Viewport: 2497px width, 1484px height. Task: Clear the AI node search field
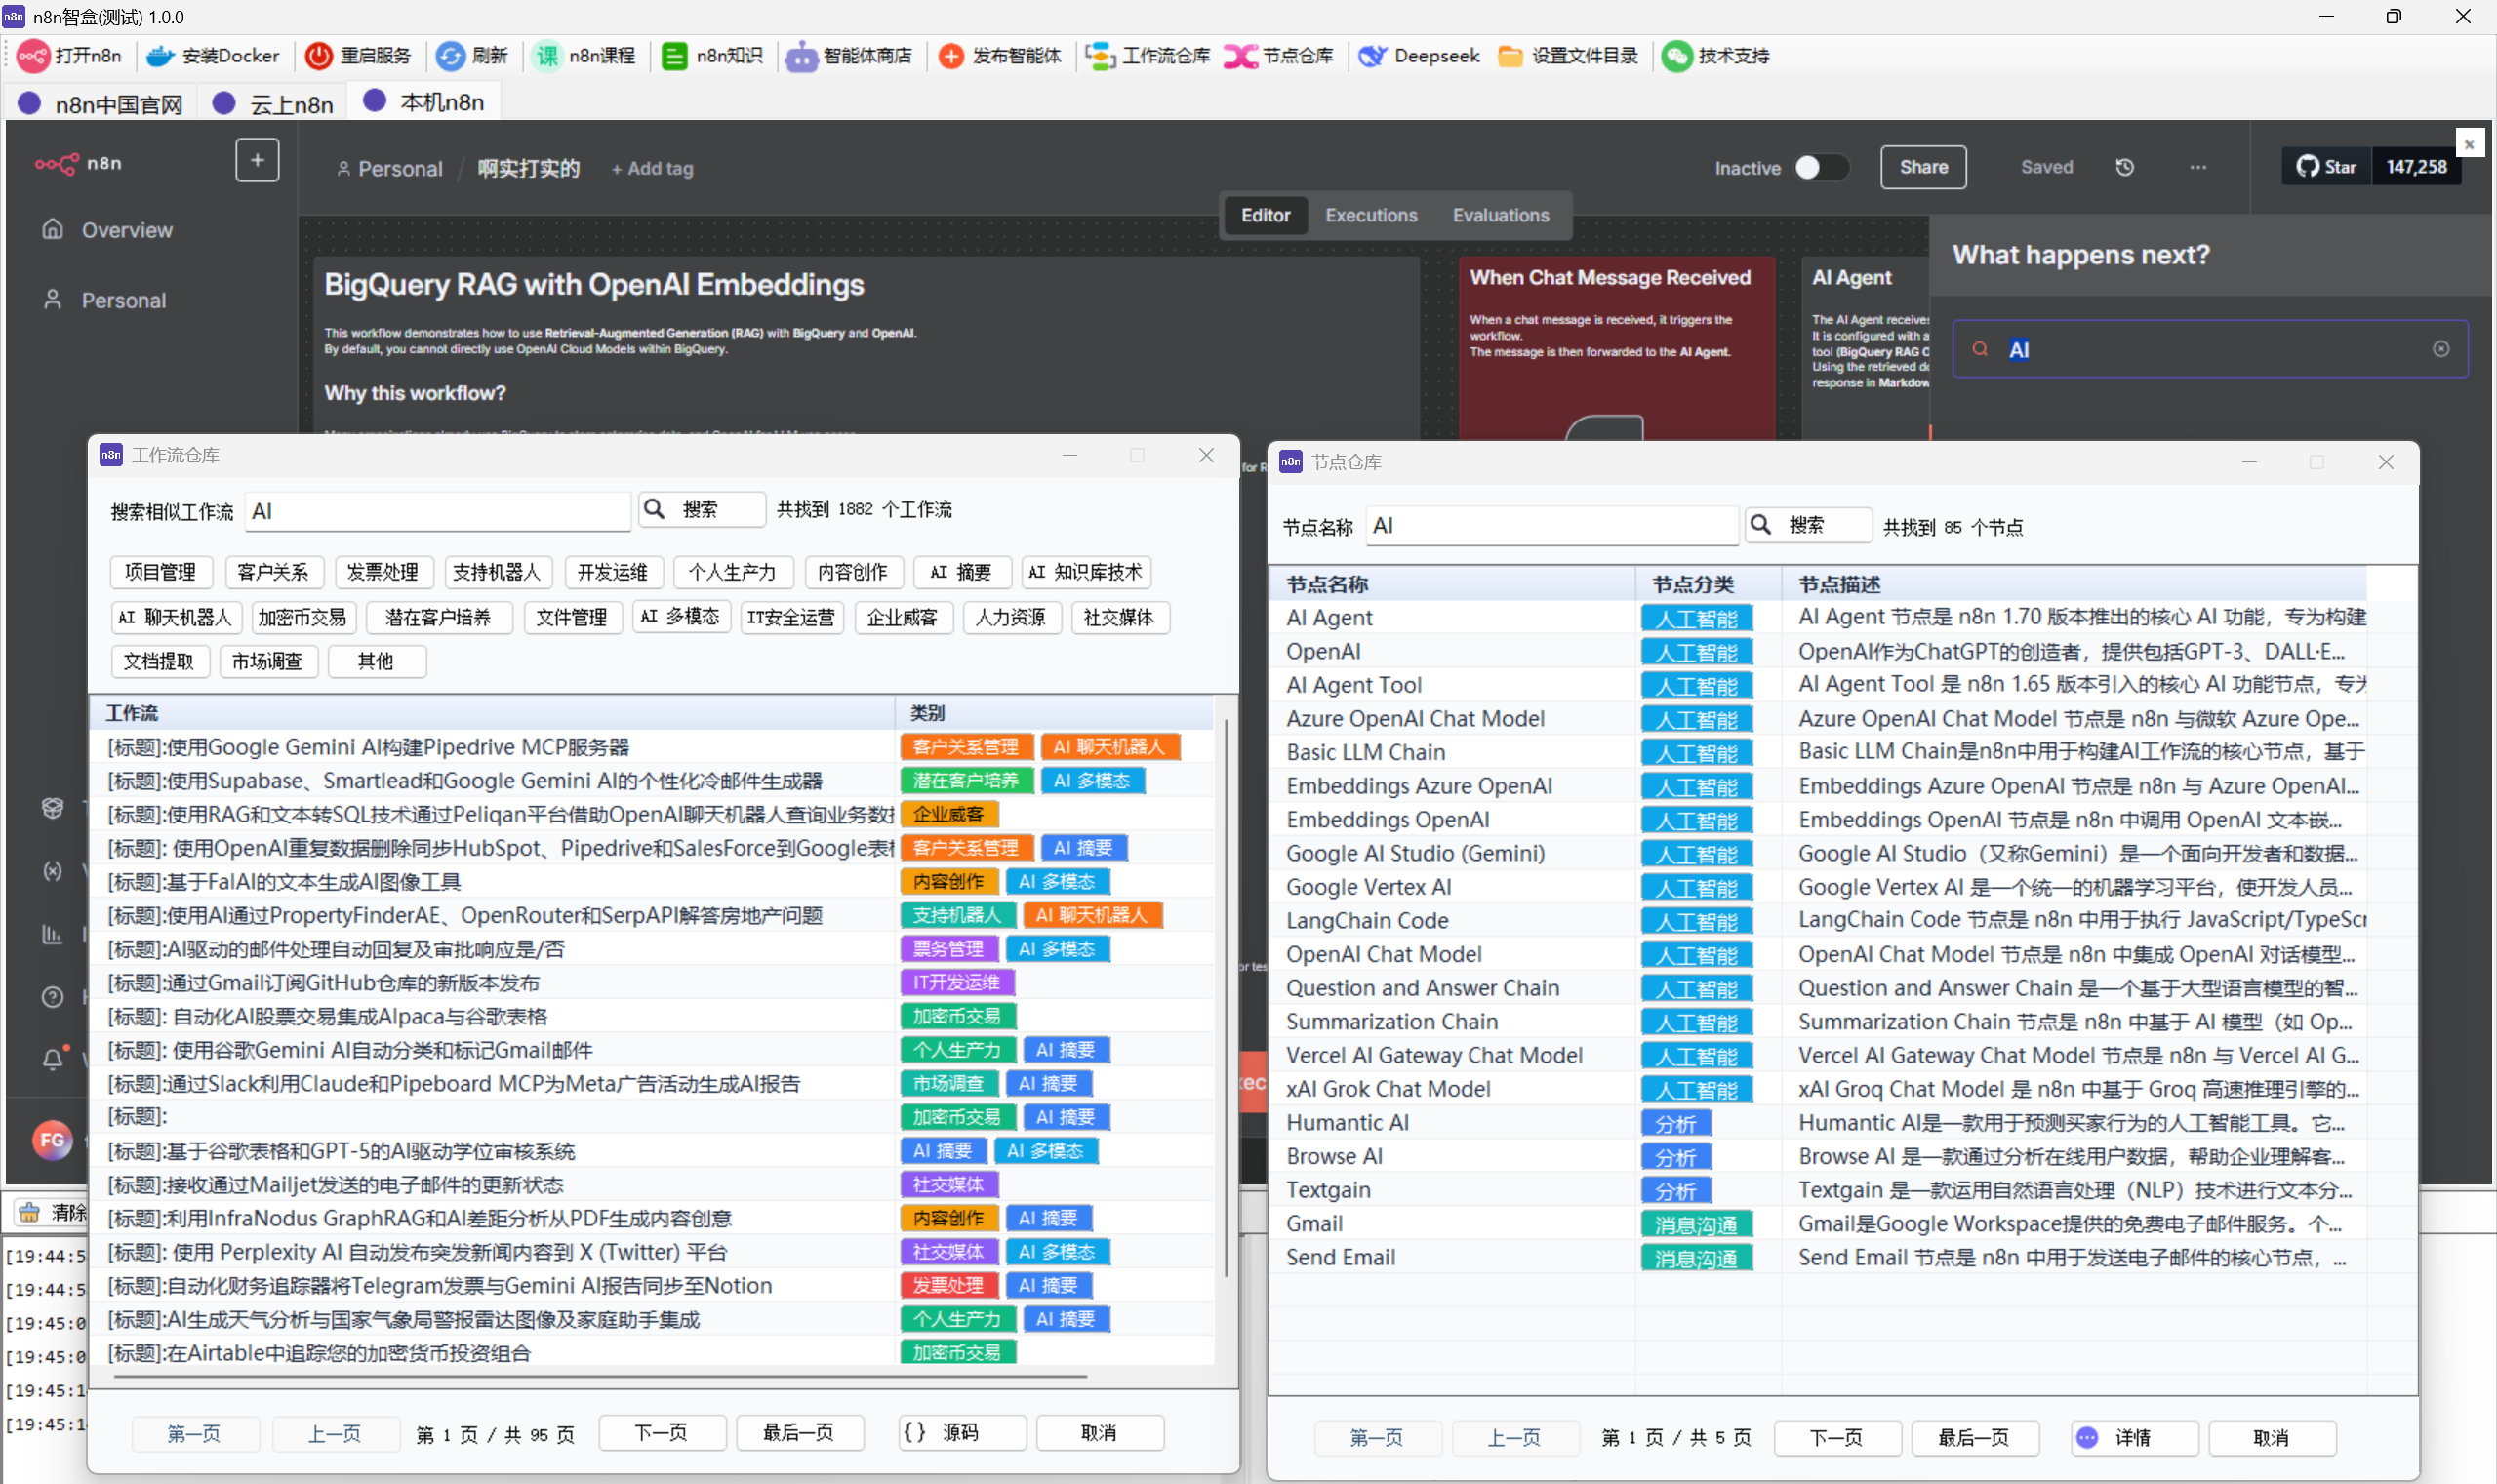pyautogui.click(x=2441, y=349)
